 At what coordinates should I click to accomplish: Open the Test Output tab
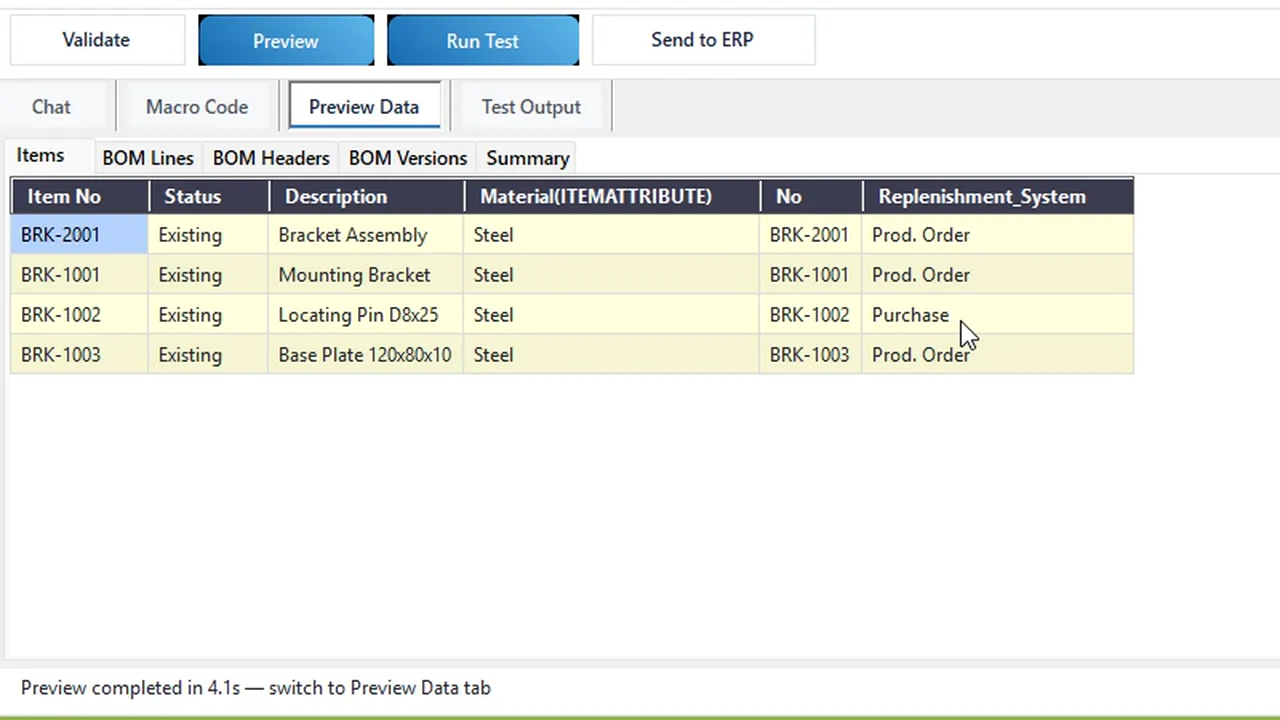[x=531, y=107]
